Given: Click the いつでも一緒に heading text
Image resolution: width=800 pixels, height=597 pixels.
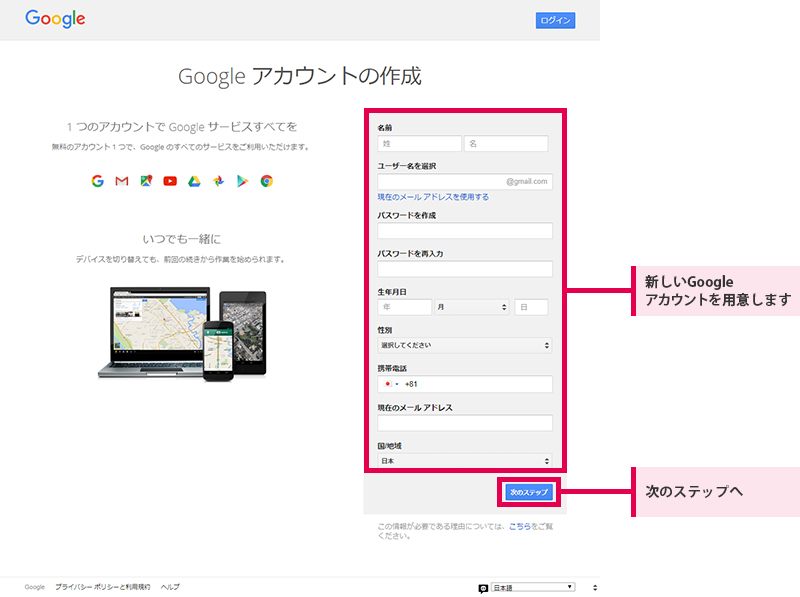Looking at the screenshot, I should (182, 239).
